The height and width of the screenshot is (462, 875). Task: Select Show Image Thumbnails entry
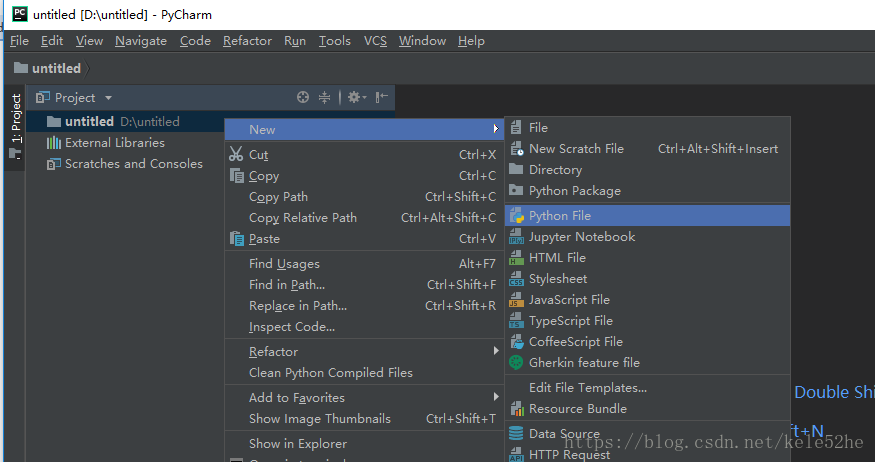(x=364, y=419)
